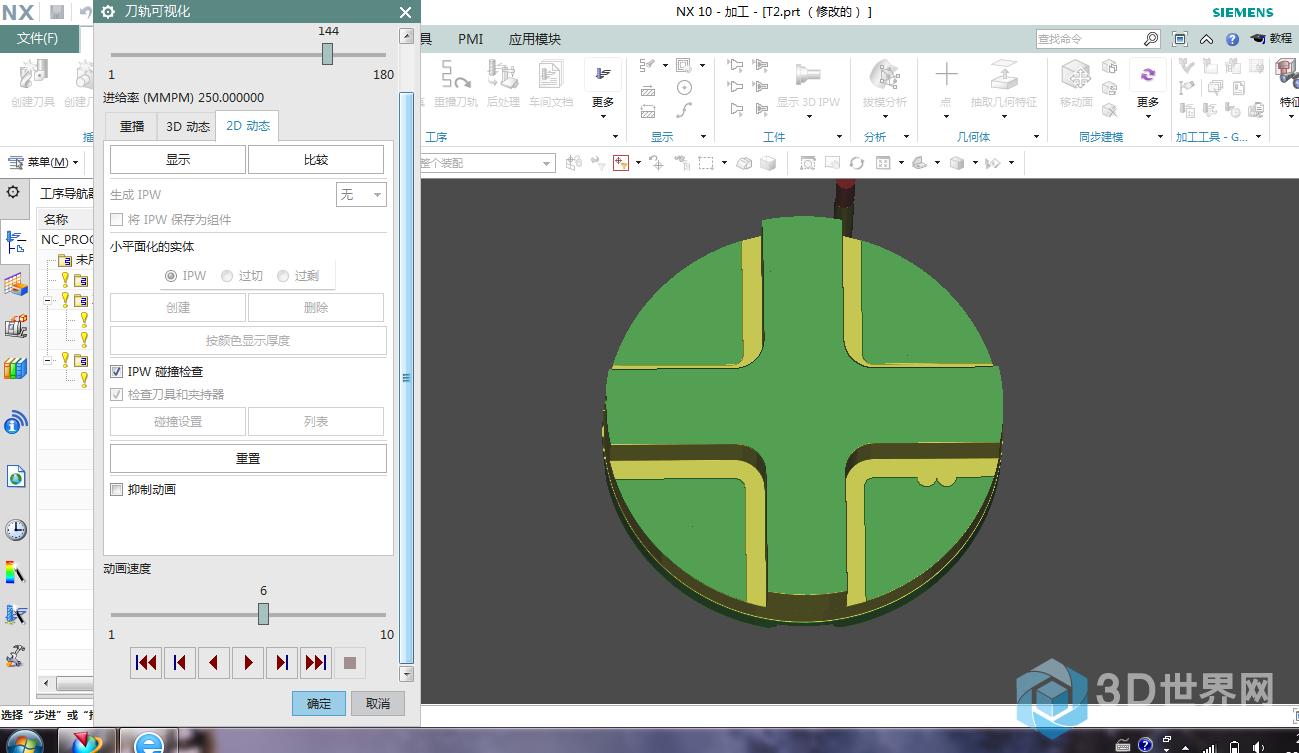Switch to the 2D 动态 tab
Viewport: 1299px width, 753px height.
pyautogui.click(x=247, y=126)
